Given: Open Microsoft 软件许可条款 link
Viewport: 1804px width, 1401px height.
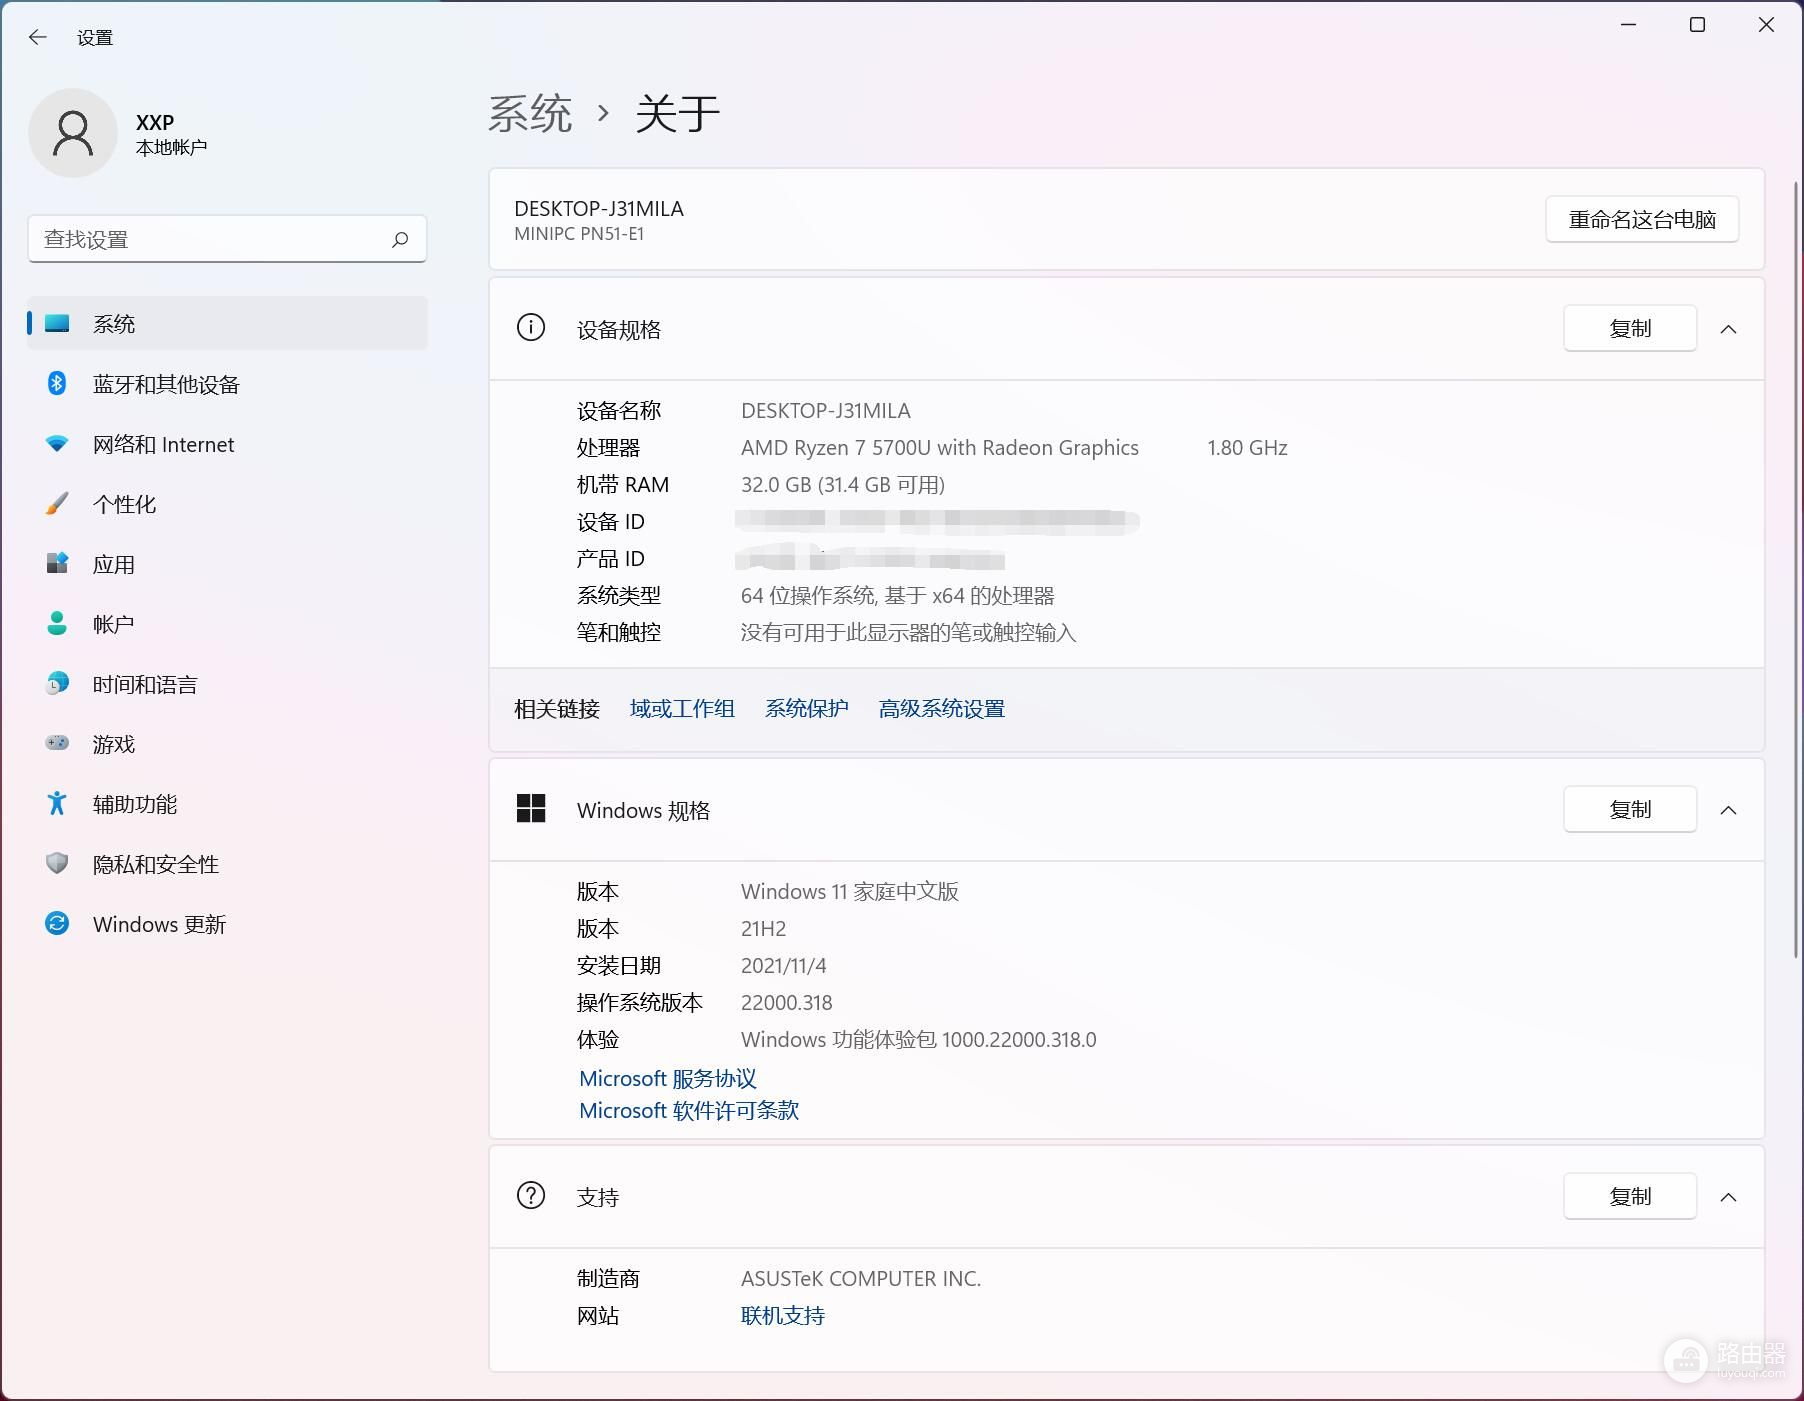Looking at the screenshot, I should [x=689, y=1110].
